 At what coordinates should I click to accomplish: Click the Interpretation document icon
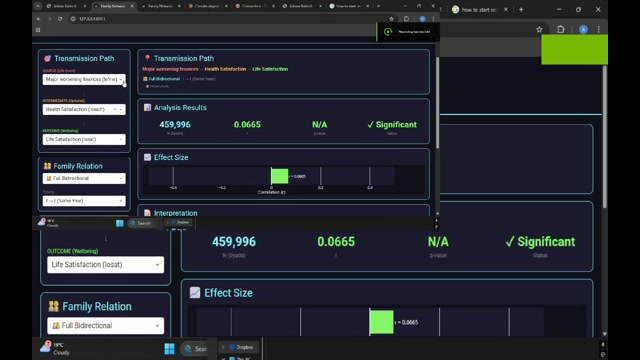(147, 213)
